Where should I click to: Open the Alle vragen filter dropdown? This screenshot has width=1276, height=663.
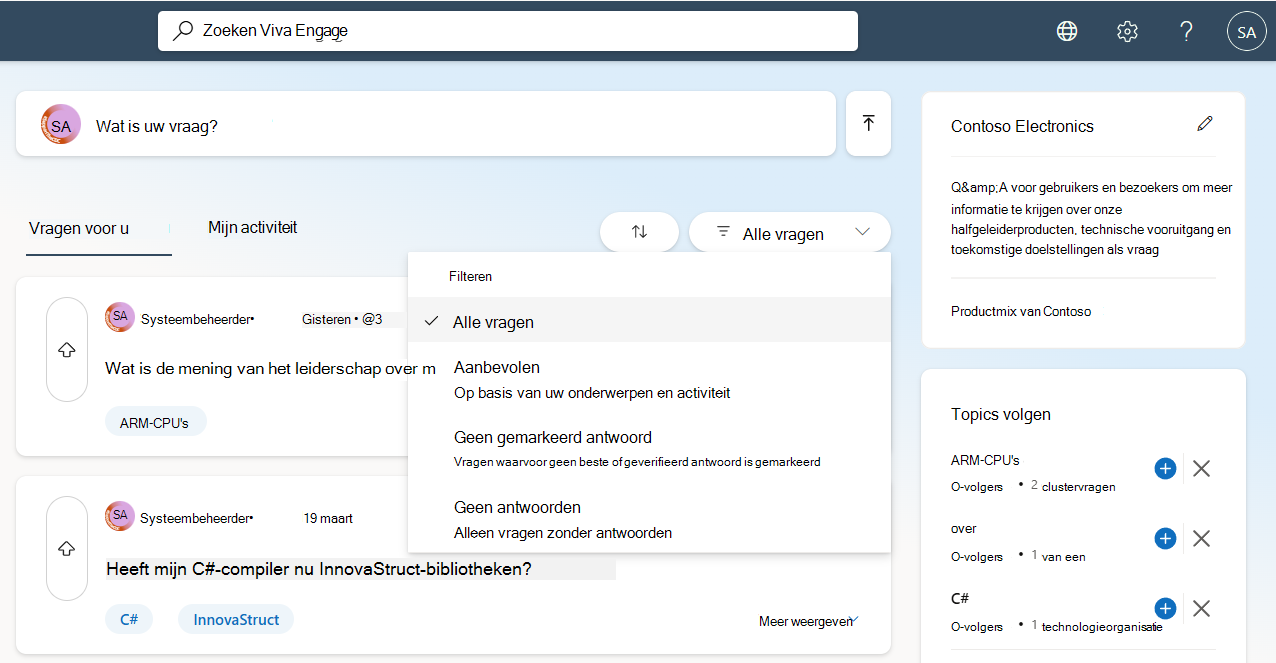(x=790, y=232)
